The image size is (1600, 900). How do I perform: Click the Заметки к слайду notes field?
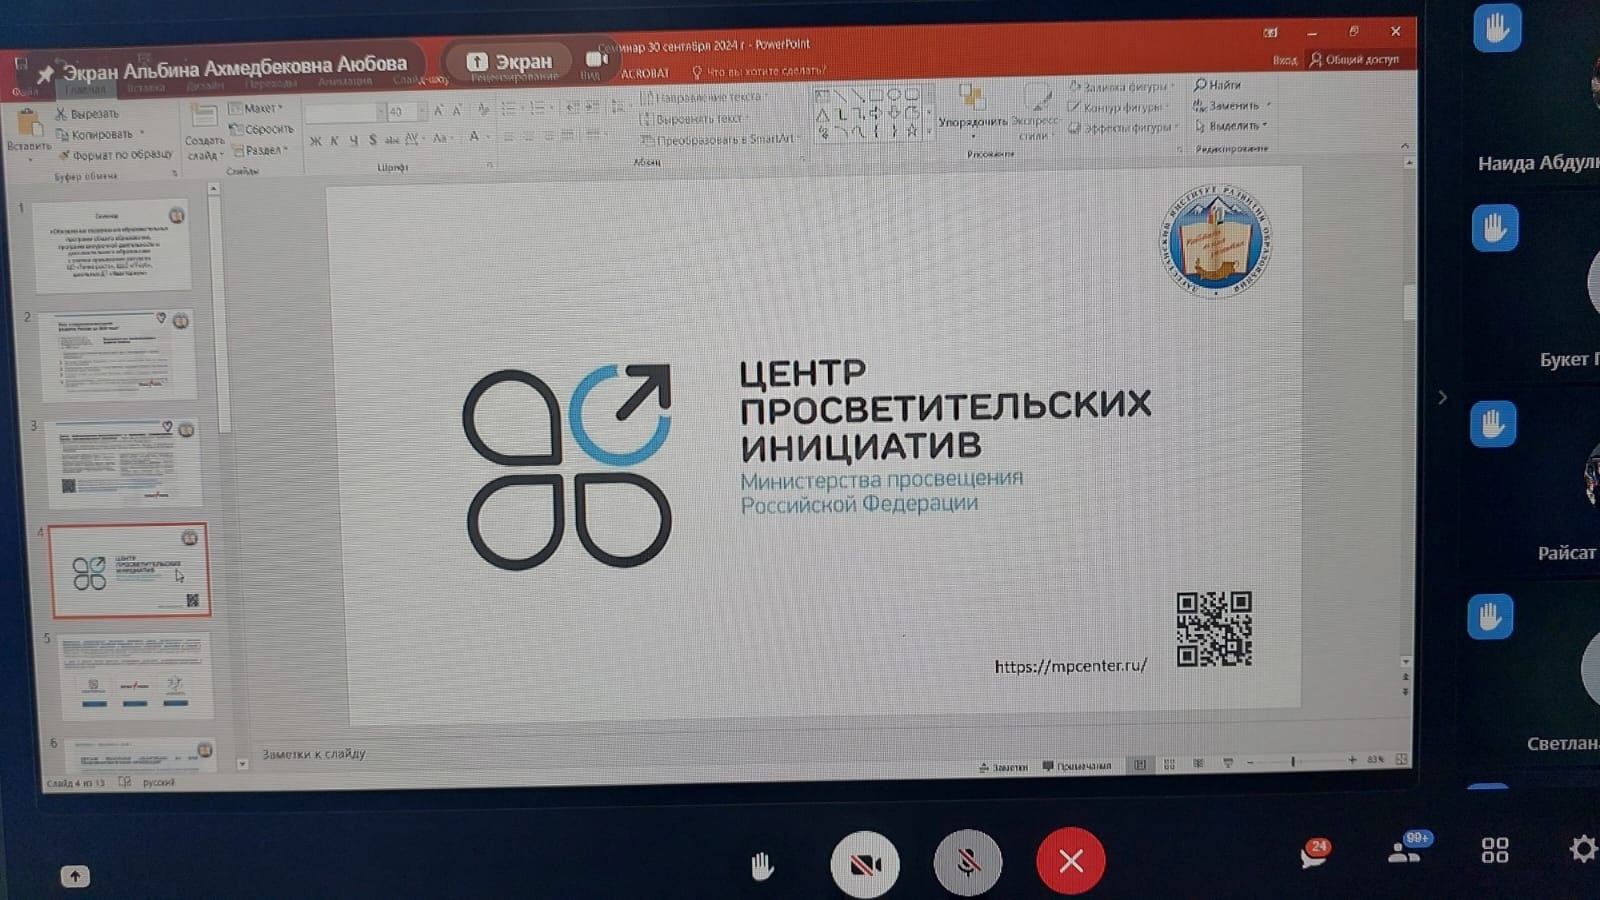tap(314, 754)
